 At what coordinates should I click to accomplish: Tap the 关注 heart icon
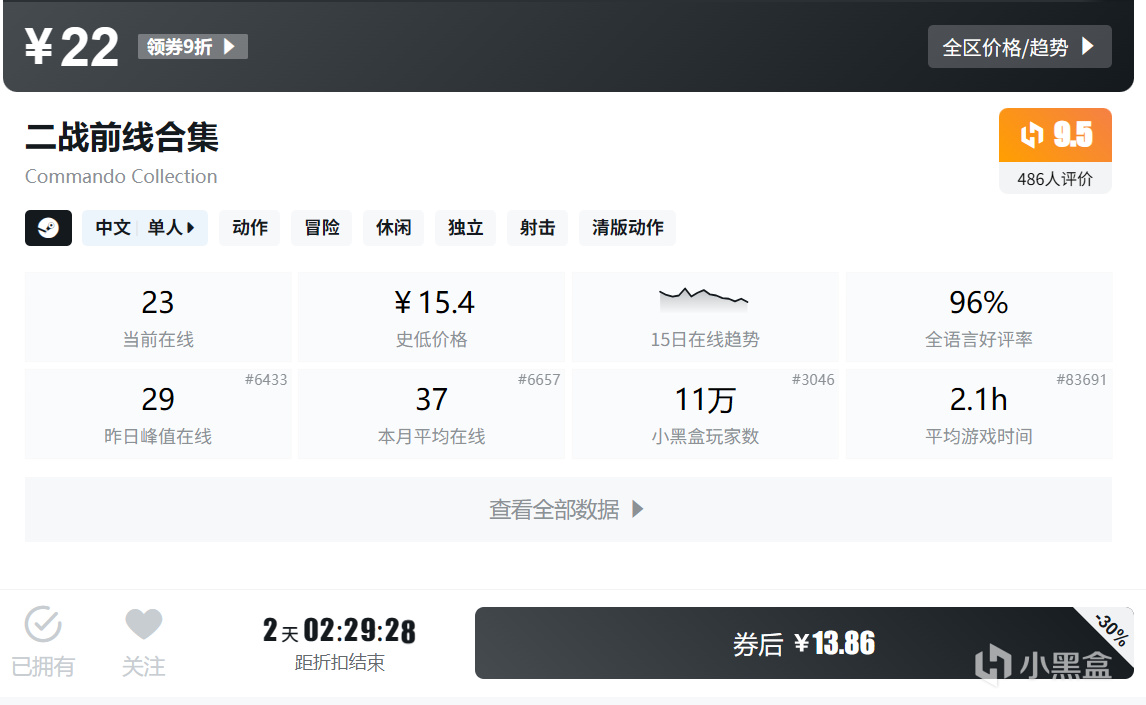tap(143, 624)
